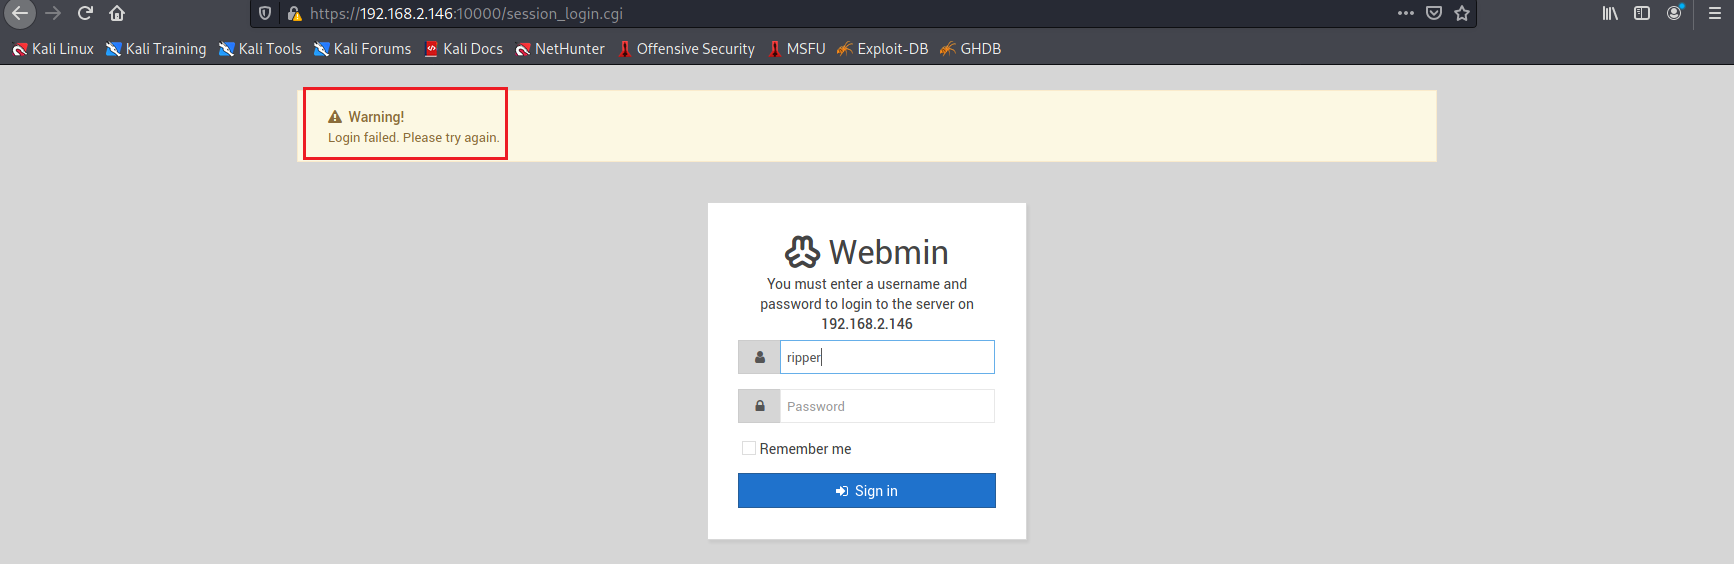Open the Firefox hamburger menu
The width and height of the screenshot is (1734, 564).
click(x=1715, y=13)
